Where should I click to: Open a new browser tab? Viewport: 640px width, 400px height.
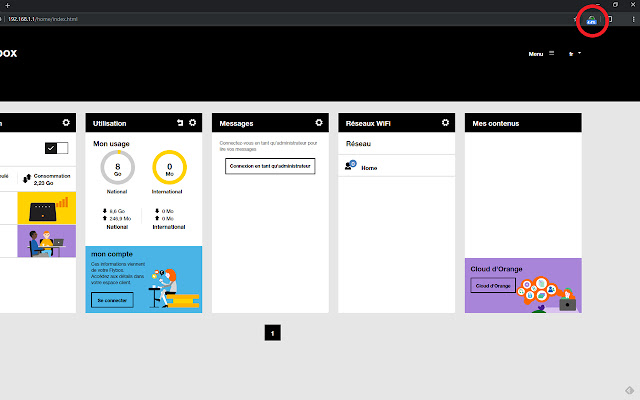[7, 5]
